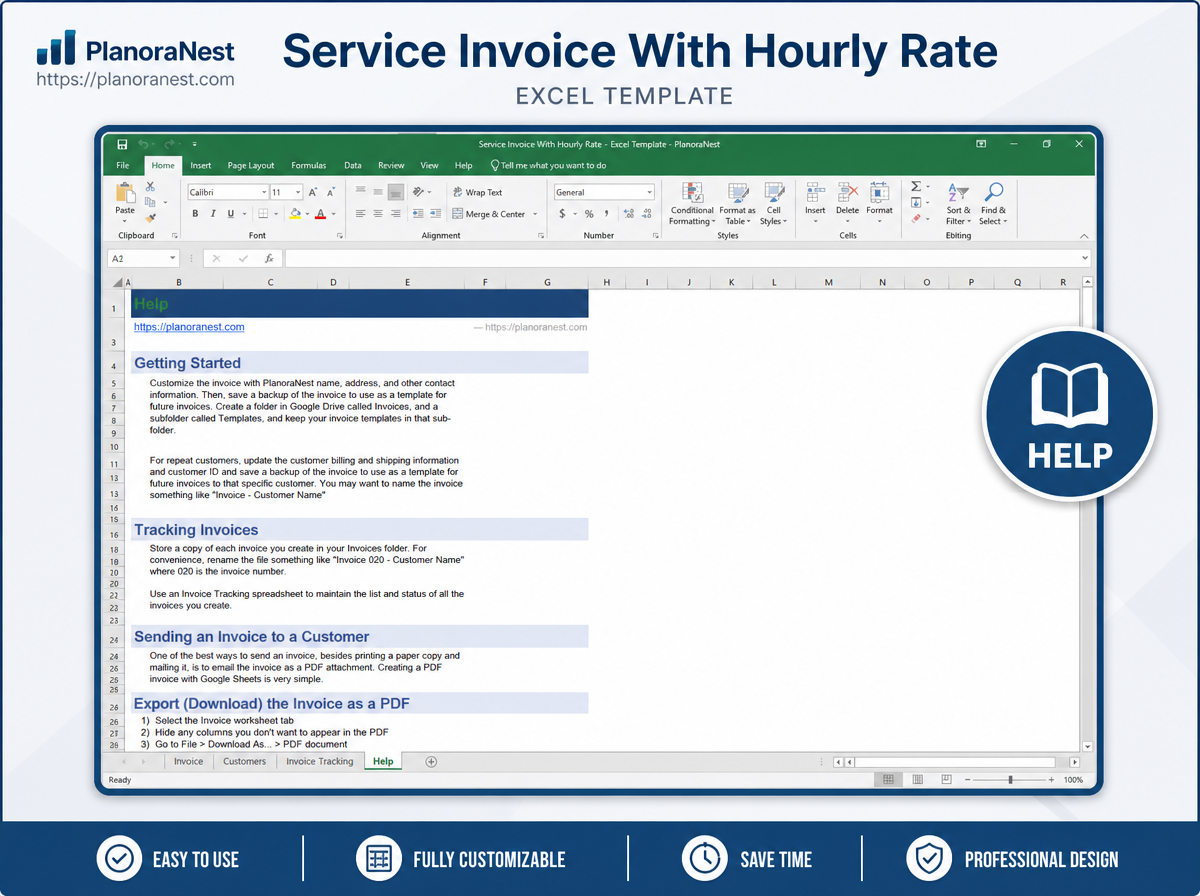Click the Middle Align icon
The image size is (1200, 896).
click(x=378, y=192)
